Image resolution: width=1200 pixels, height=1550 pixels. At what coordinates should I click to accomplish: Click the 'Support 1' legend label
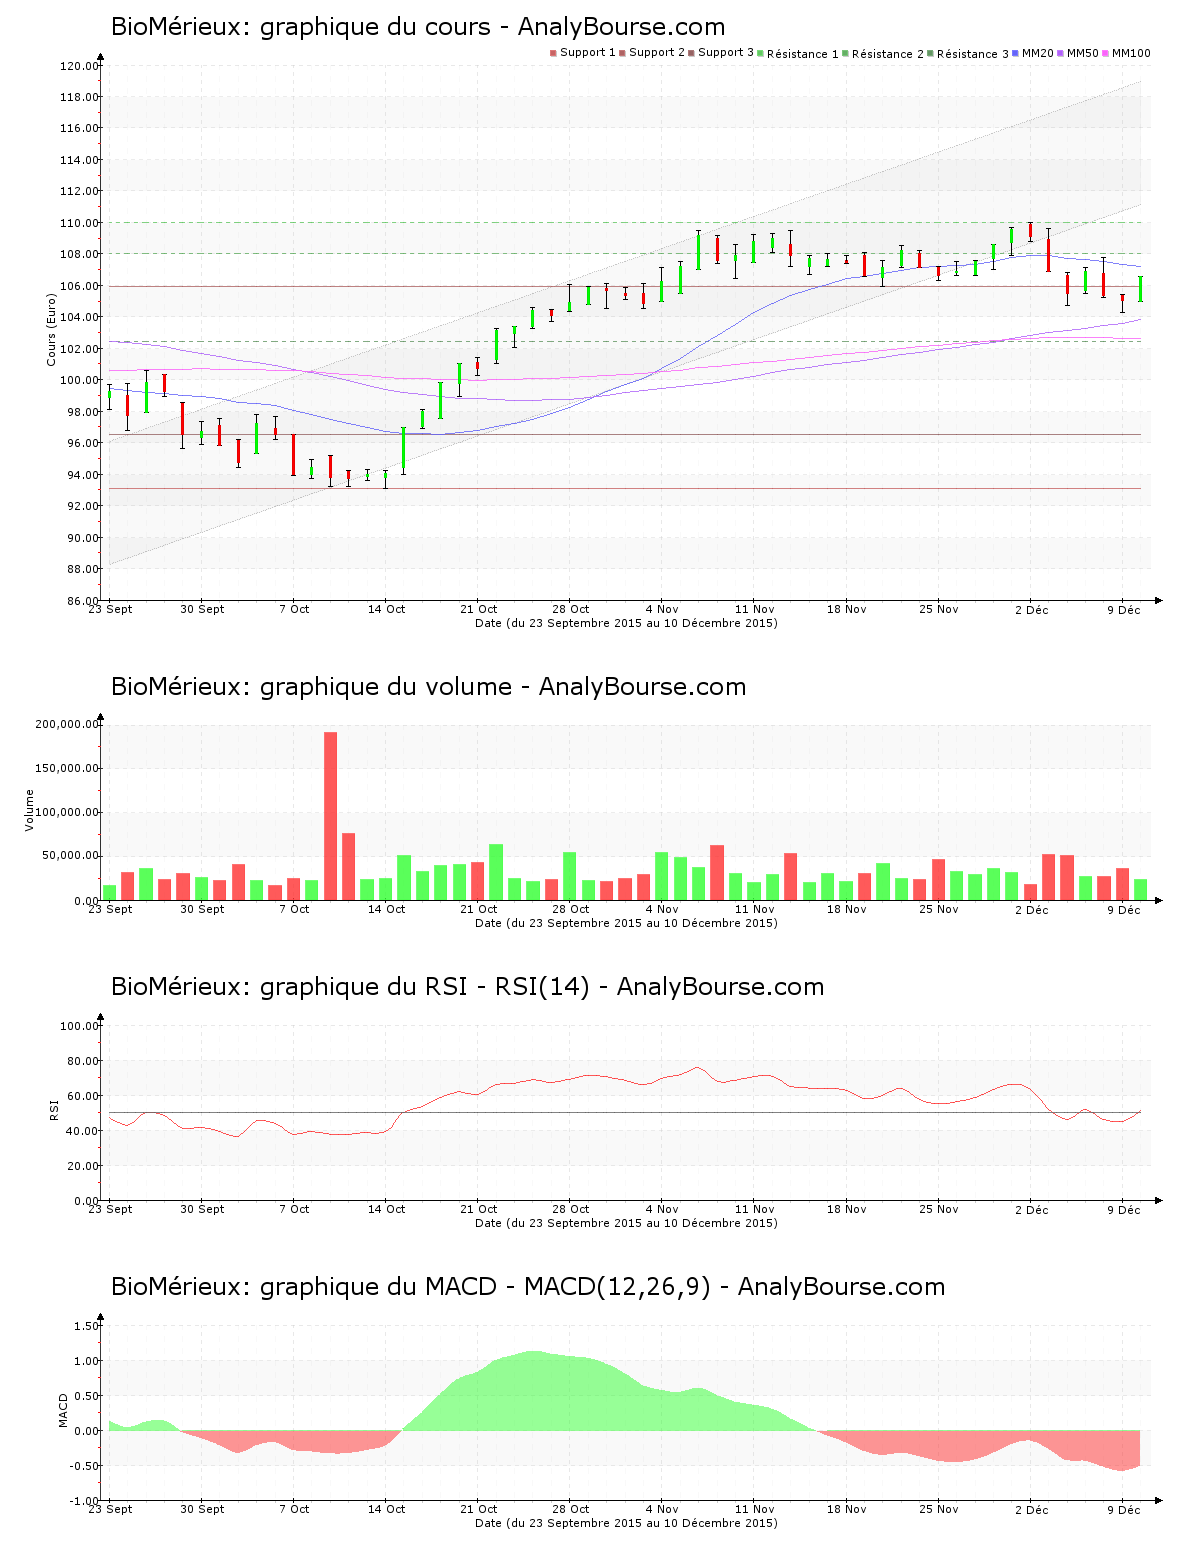[587, 53]
